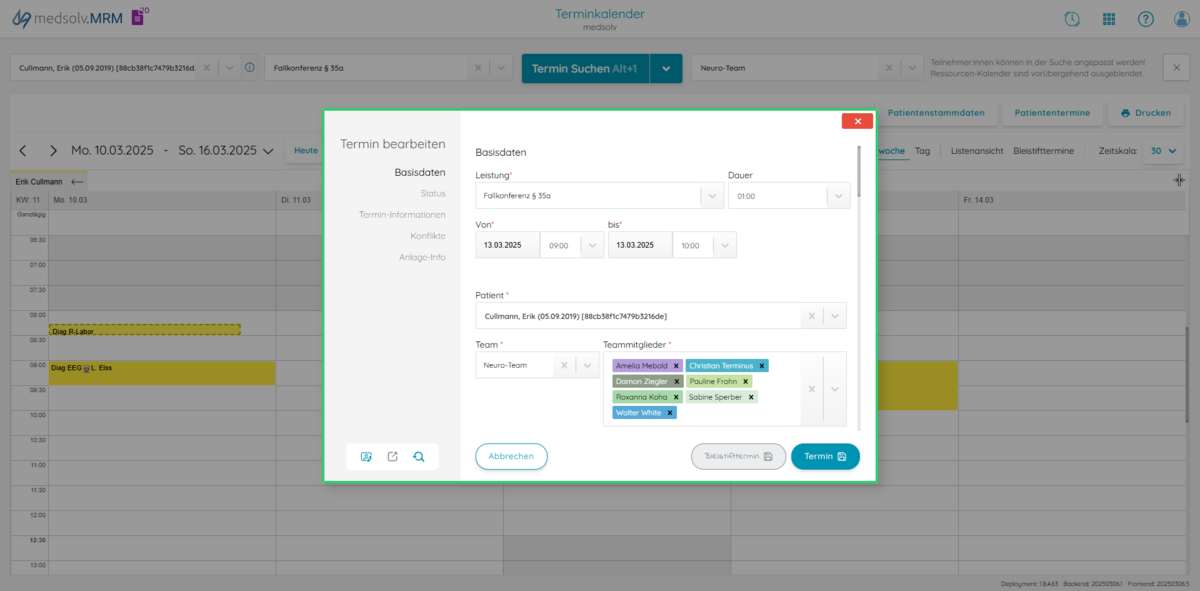Remove Walter White tag from Teammitglieder
1200x591 pixels.
pos(670,412)
